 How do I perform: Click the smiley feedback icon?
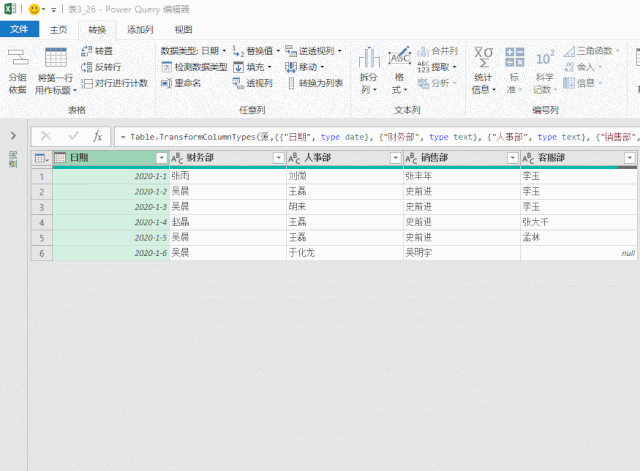point(34,9)
